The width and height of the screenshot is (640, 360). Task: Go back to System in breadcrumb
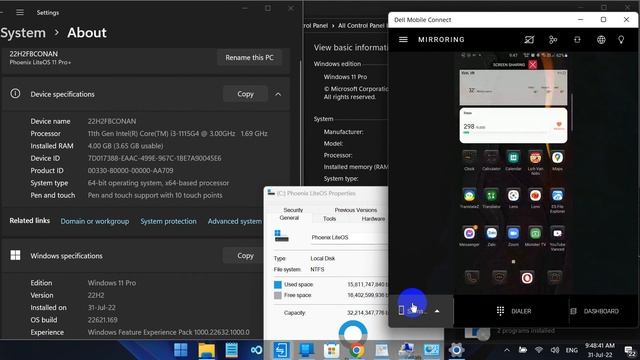23,33
